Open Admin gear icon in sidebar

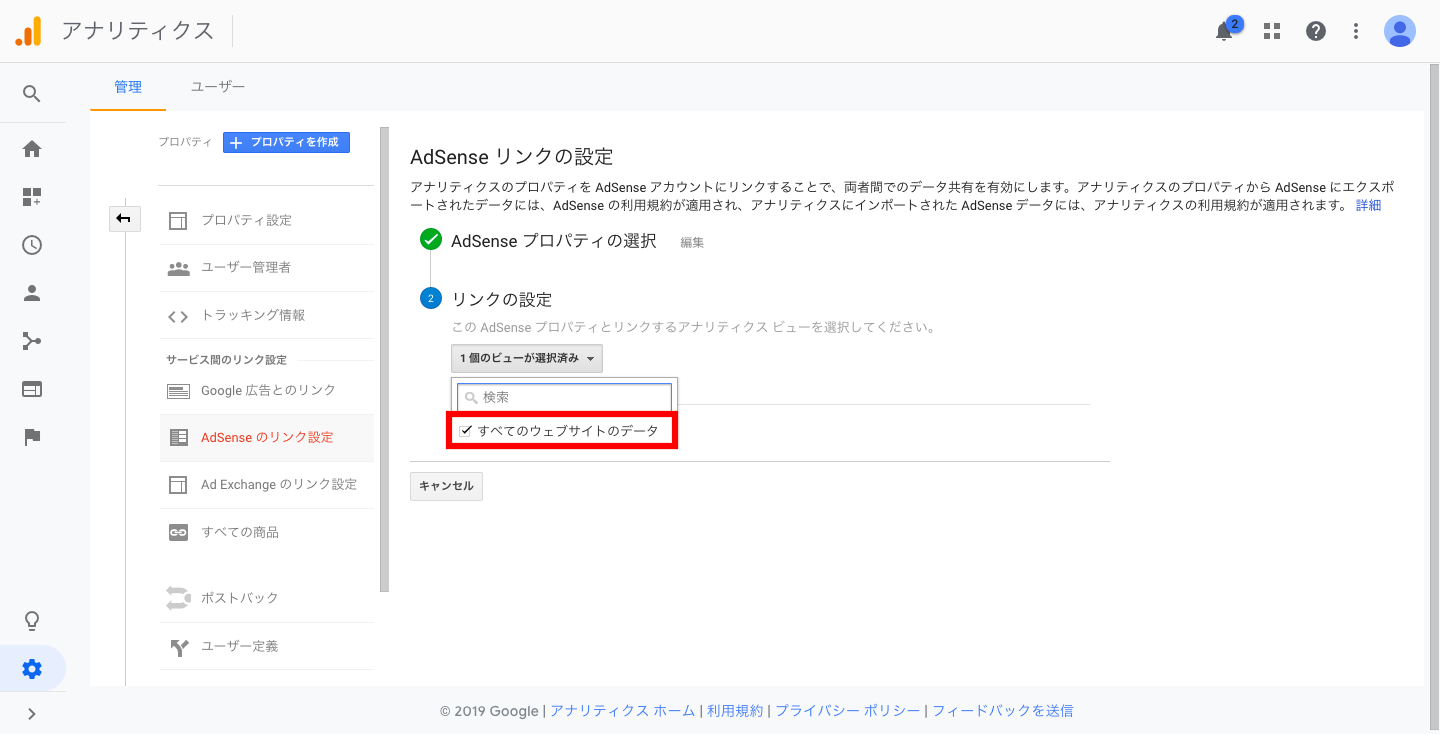point(32,669)
